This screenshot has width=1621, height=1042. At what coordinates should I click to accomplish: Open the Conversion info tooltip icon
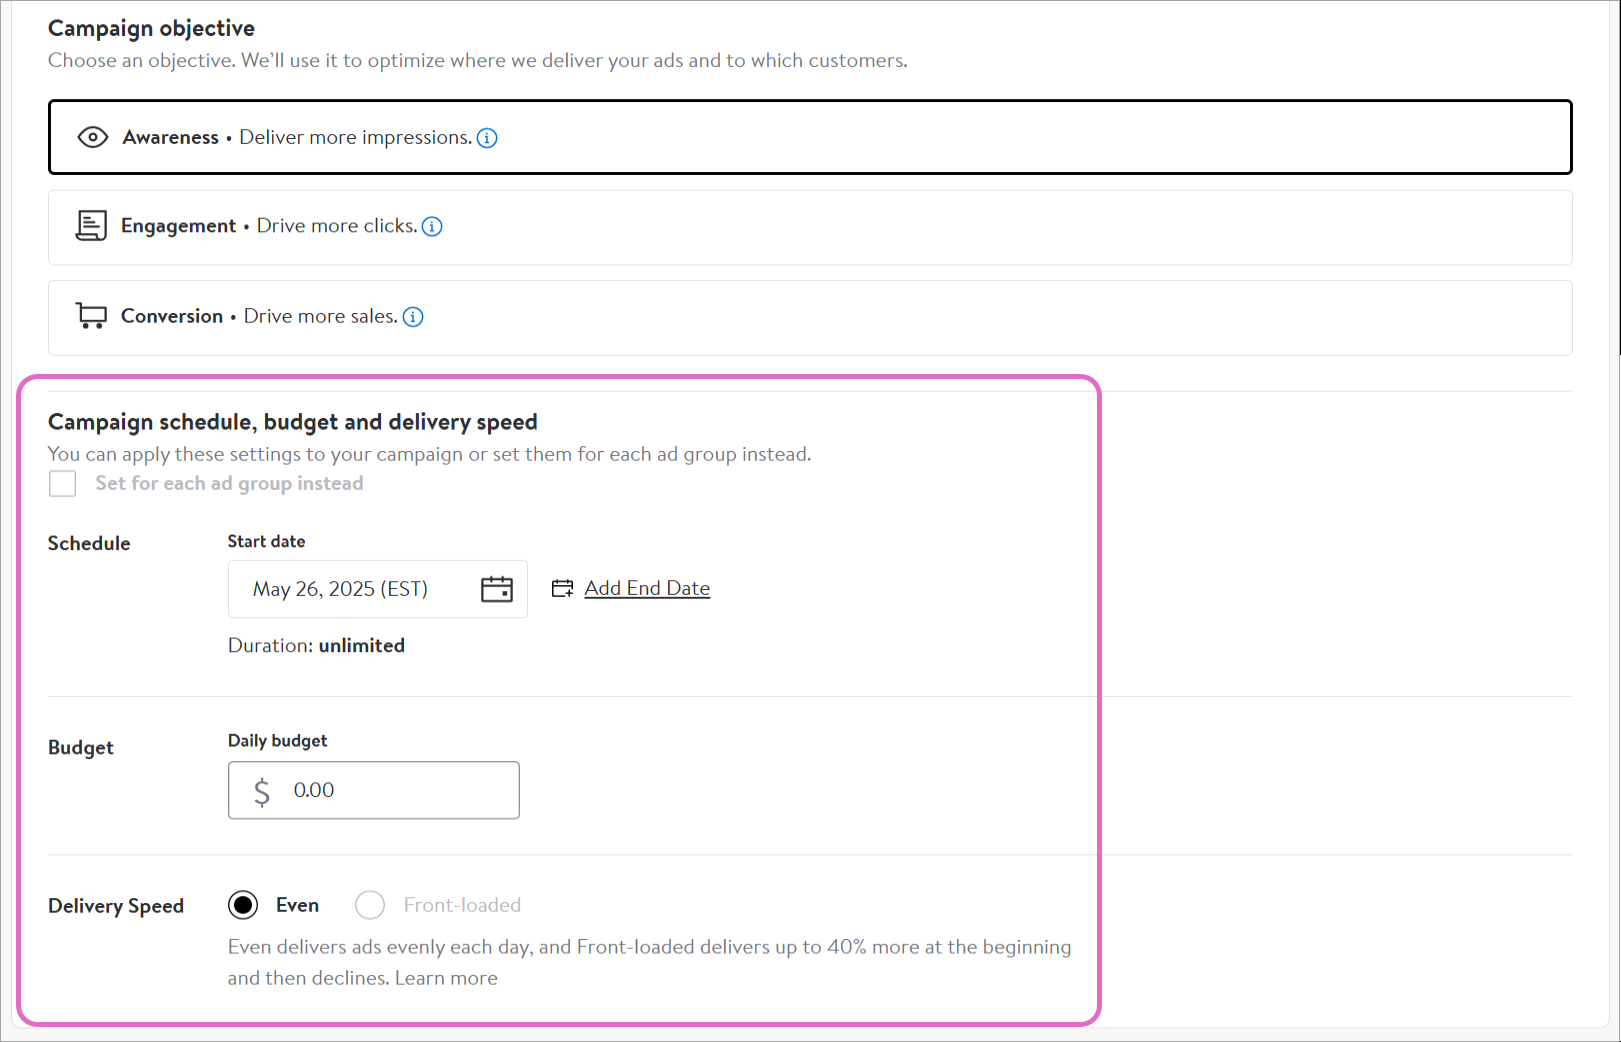[x=413, y=317]
